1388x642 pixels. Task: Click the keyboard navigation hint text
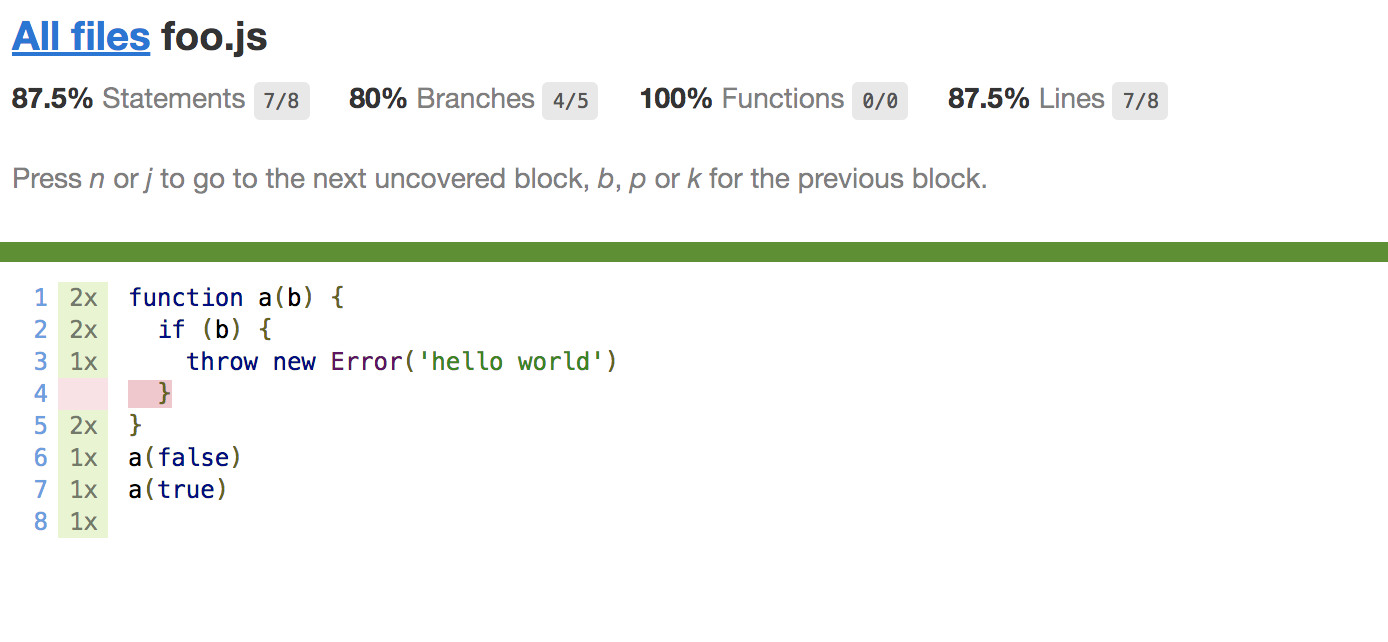coord(499,180)
